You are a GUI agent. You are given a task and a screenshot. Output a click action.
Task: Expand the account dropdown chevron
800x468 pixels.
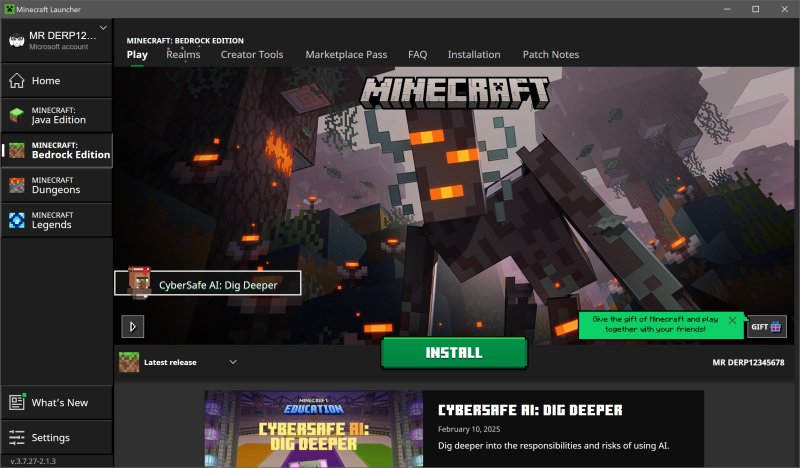pyautogui.click(x=103, y=28)
